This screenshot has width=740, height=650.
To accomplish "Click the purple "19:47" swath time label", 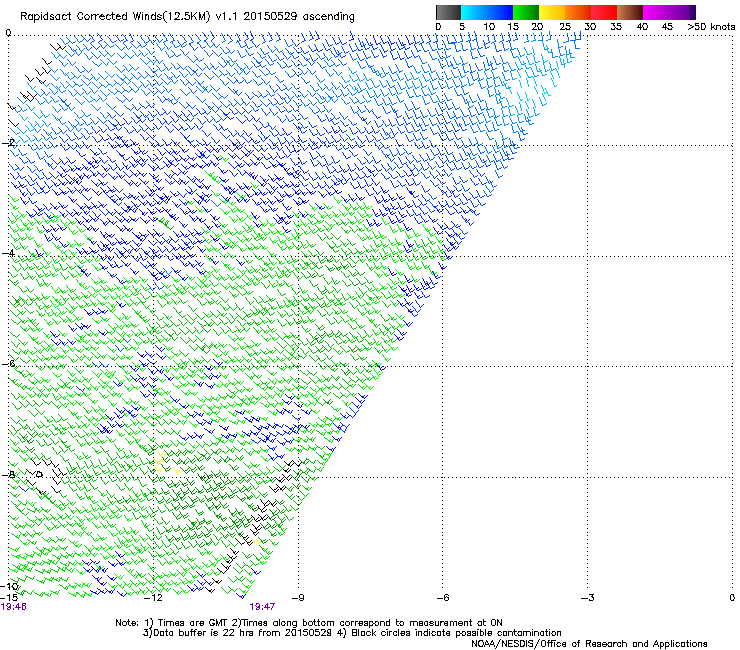I will pyautogui.click(x=262, y=607).
